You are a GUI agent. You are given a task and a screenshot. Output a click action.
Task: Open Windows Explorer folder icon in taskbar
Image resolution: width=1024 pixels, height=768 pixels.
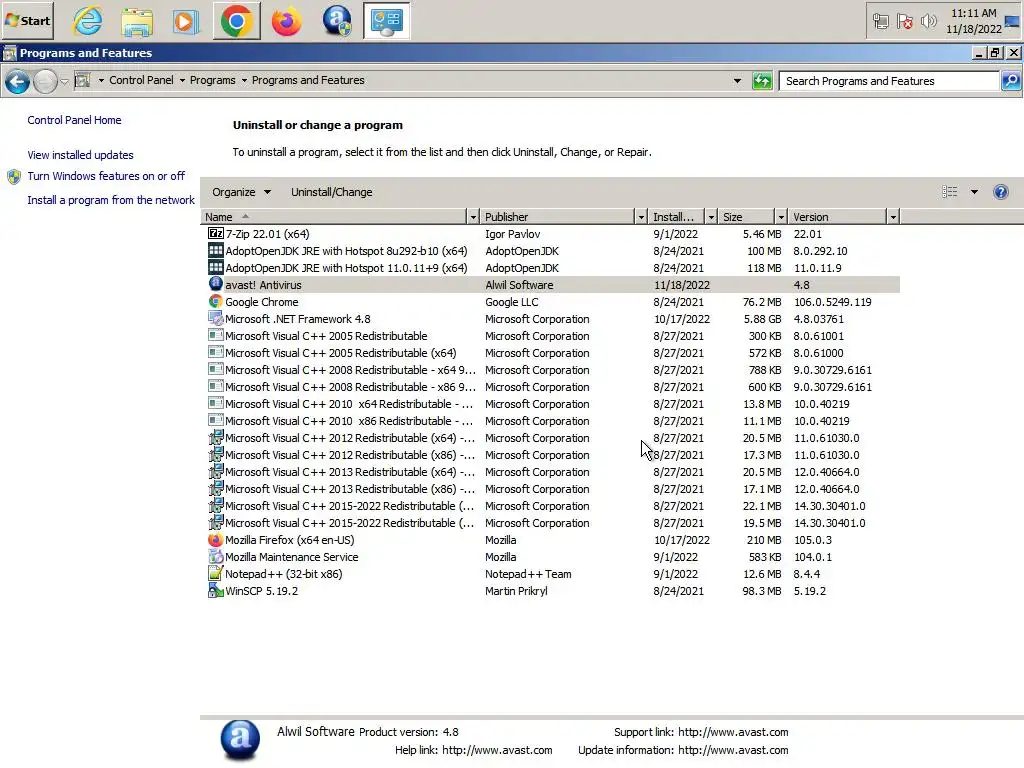click(137, 21)
